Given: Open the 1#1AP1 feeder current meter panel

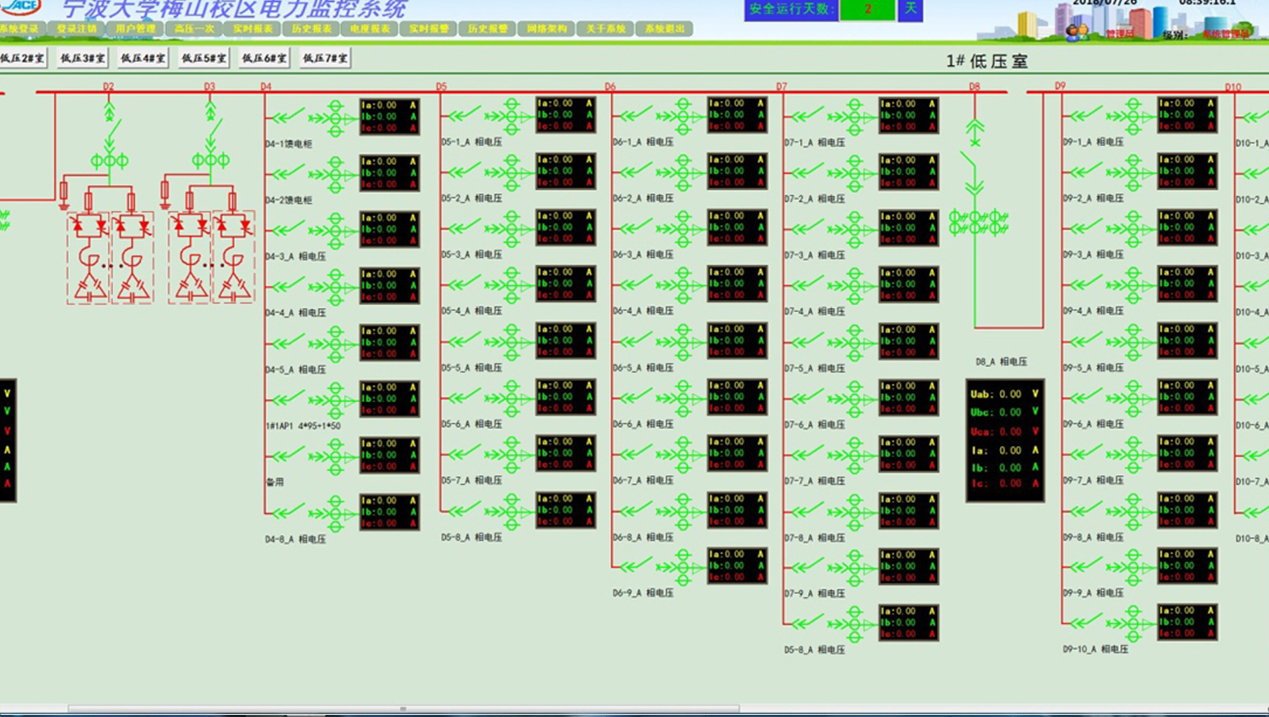Looking at the screenshot, I should [x=389, y=399].
